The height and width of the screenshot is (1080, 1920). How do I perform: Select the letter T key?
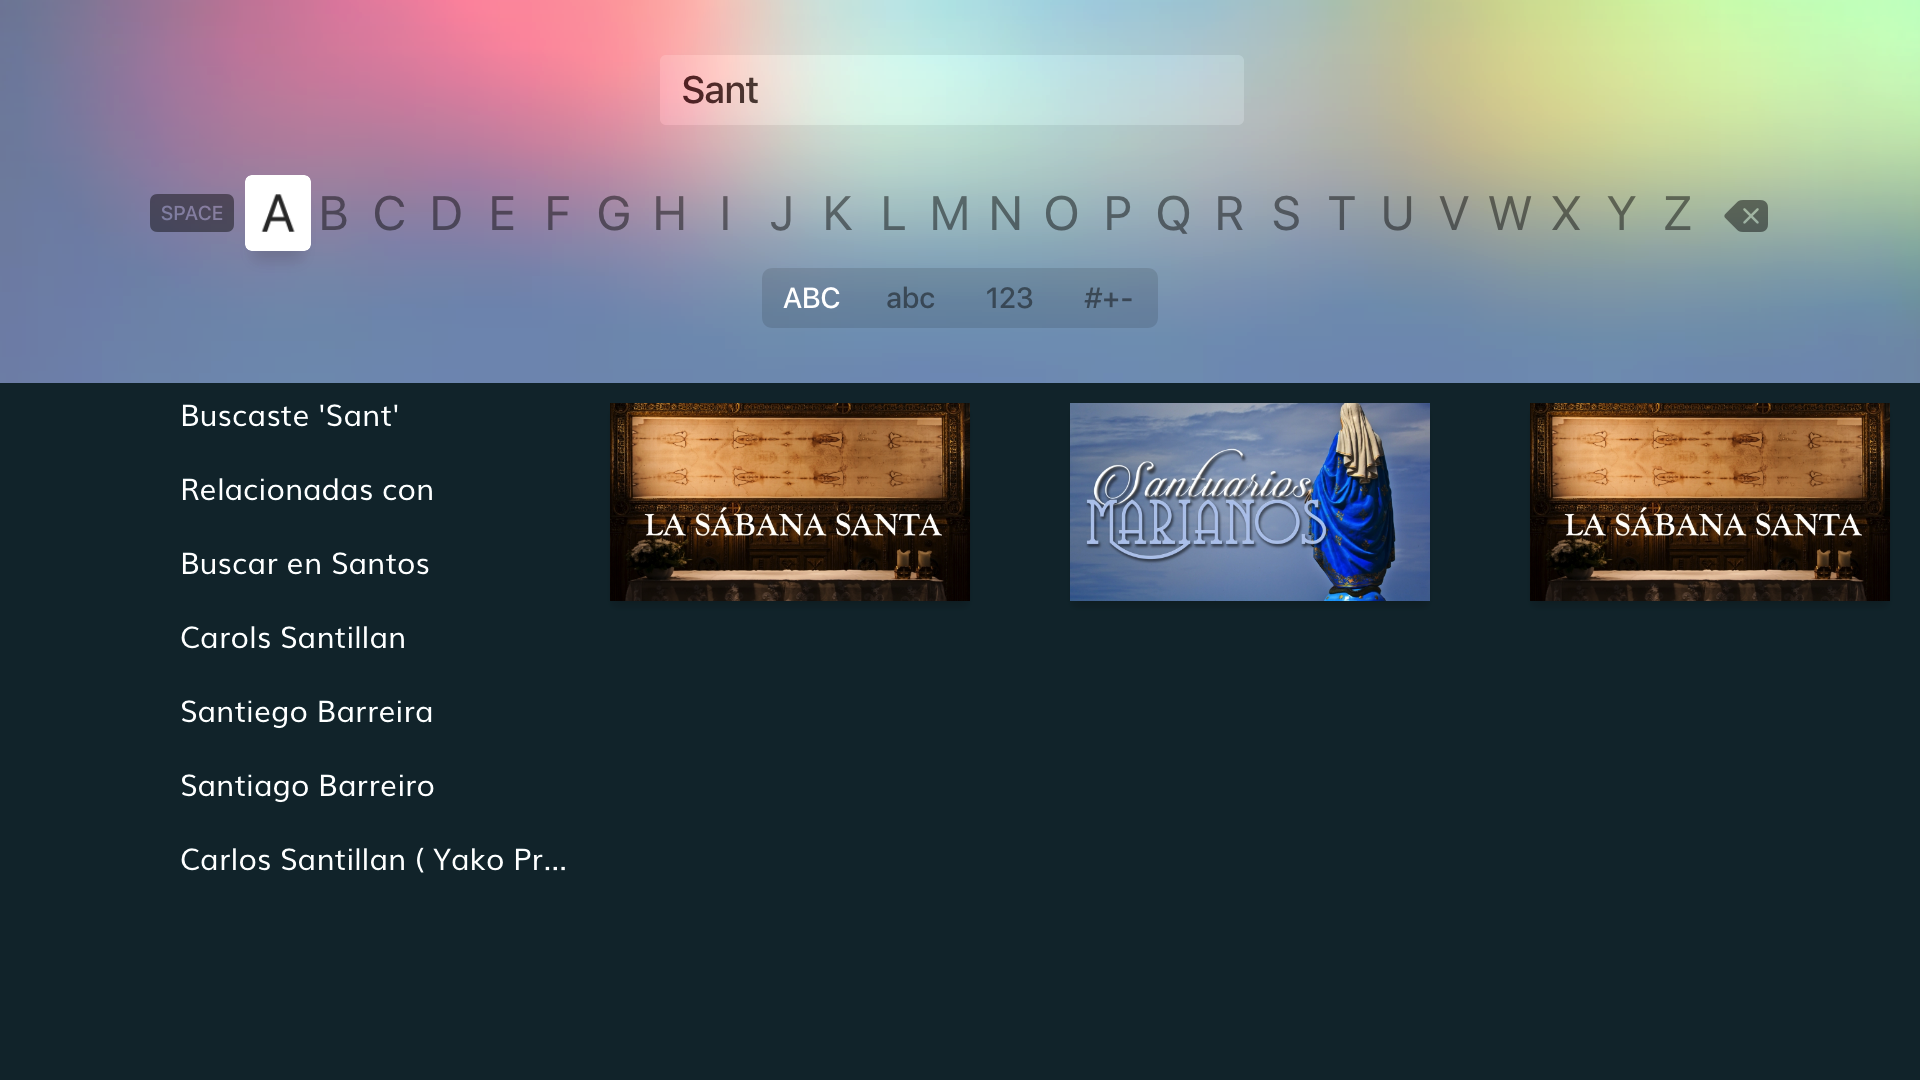[x=1342, y=213]
